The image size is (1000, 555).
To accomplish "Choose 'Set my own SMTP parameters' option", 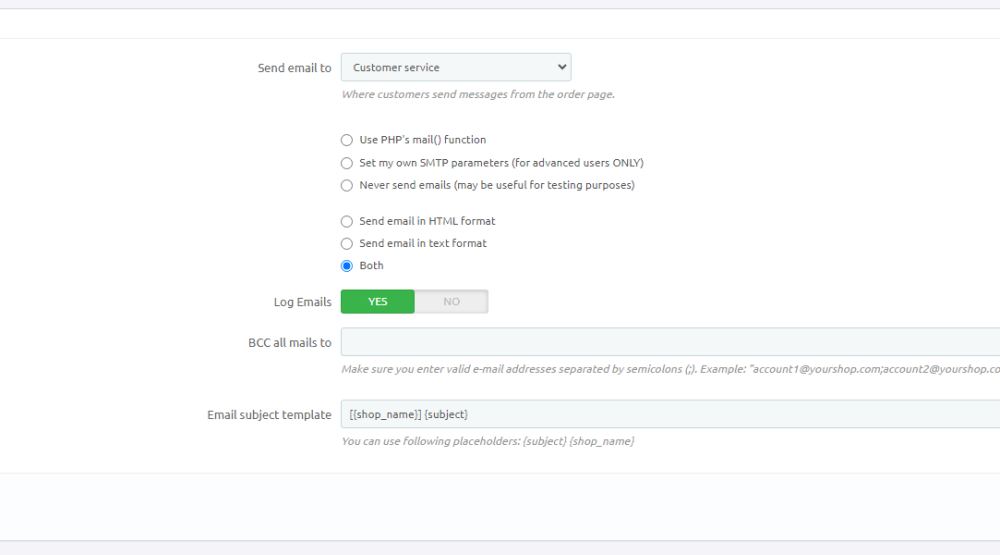I will pyautogui.click(x=347, y=163).
